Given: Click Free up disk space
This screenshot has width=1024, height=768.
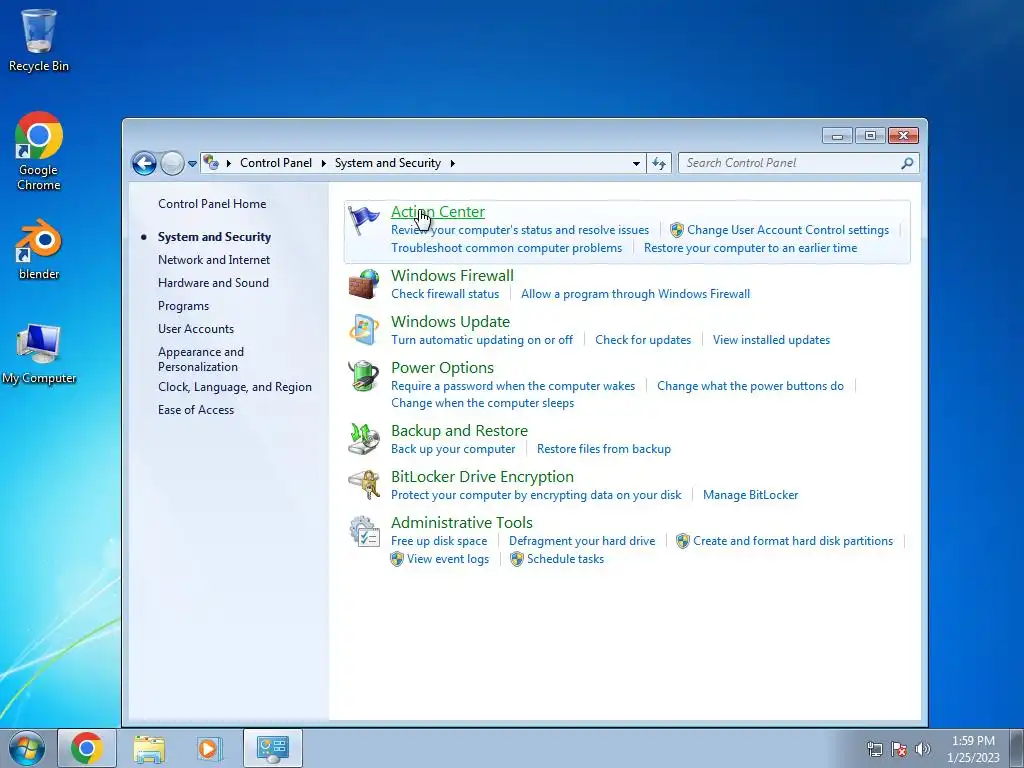Looking at the screenshot, I should tap(439, 541).
